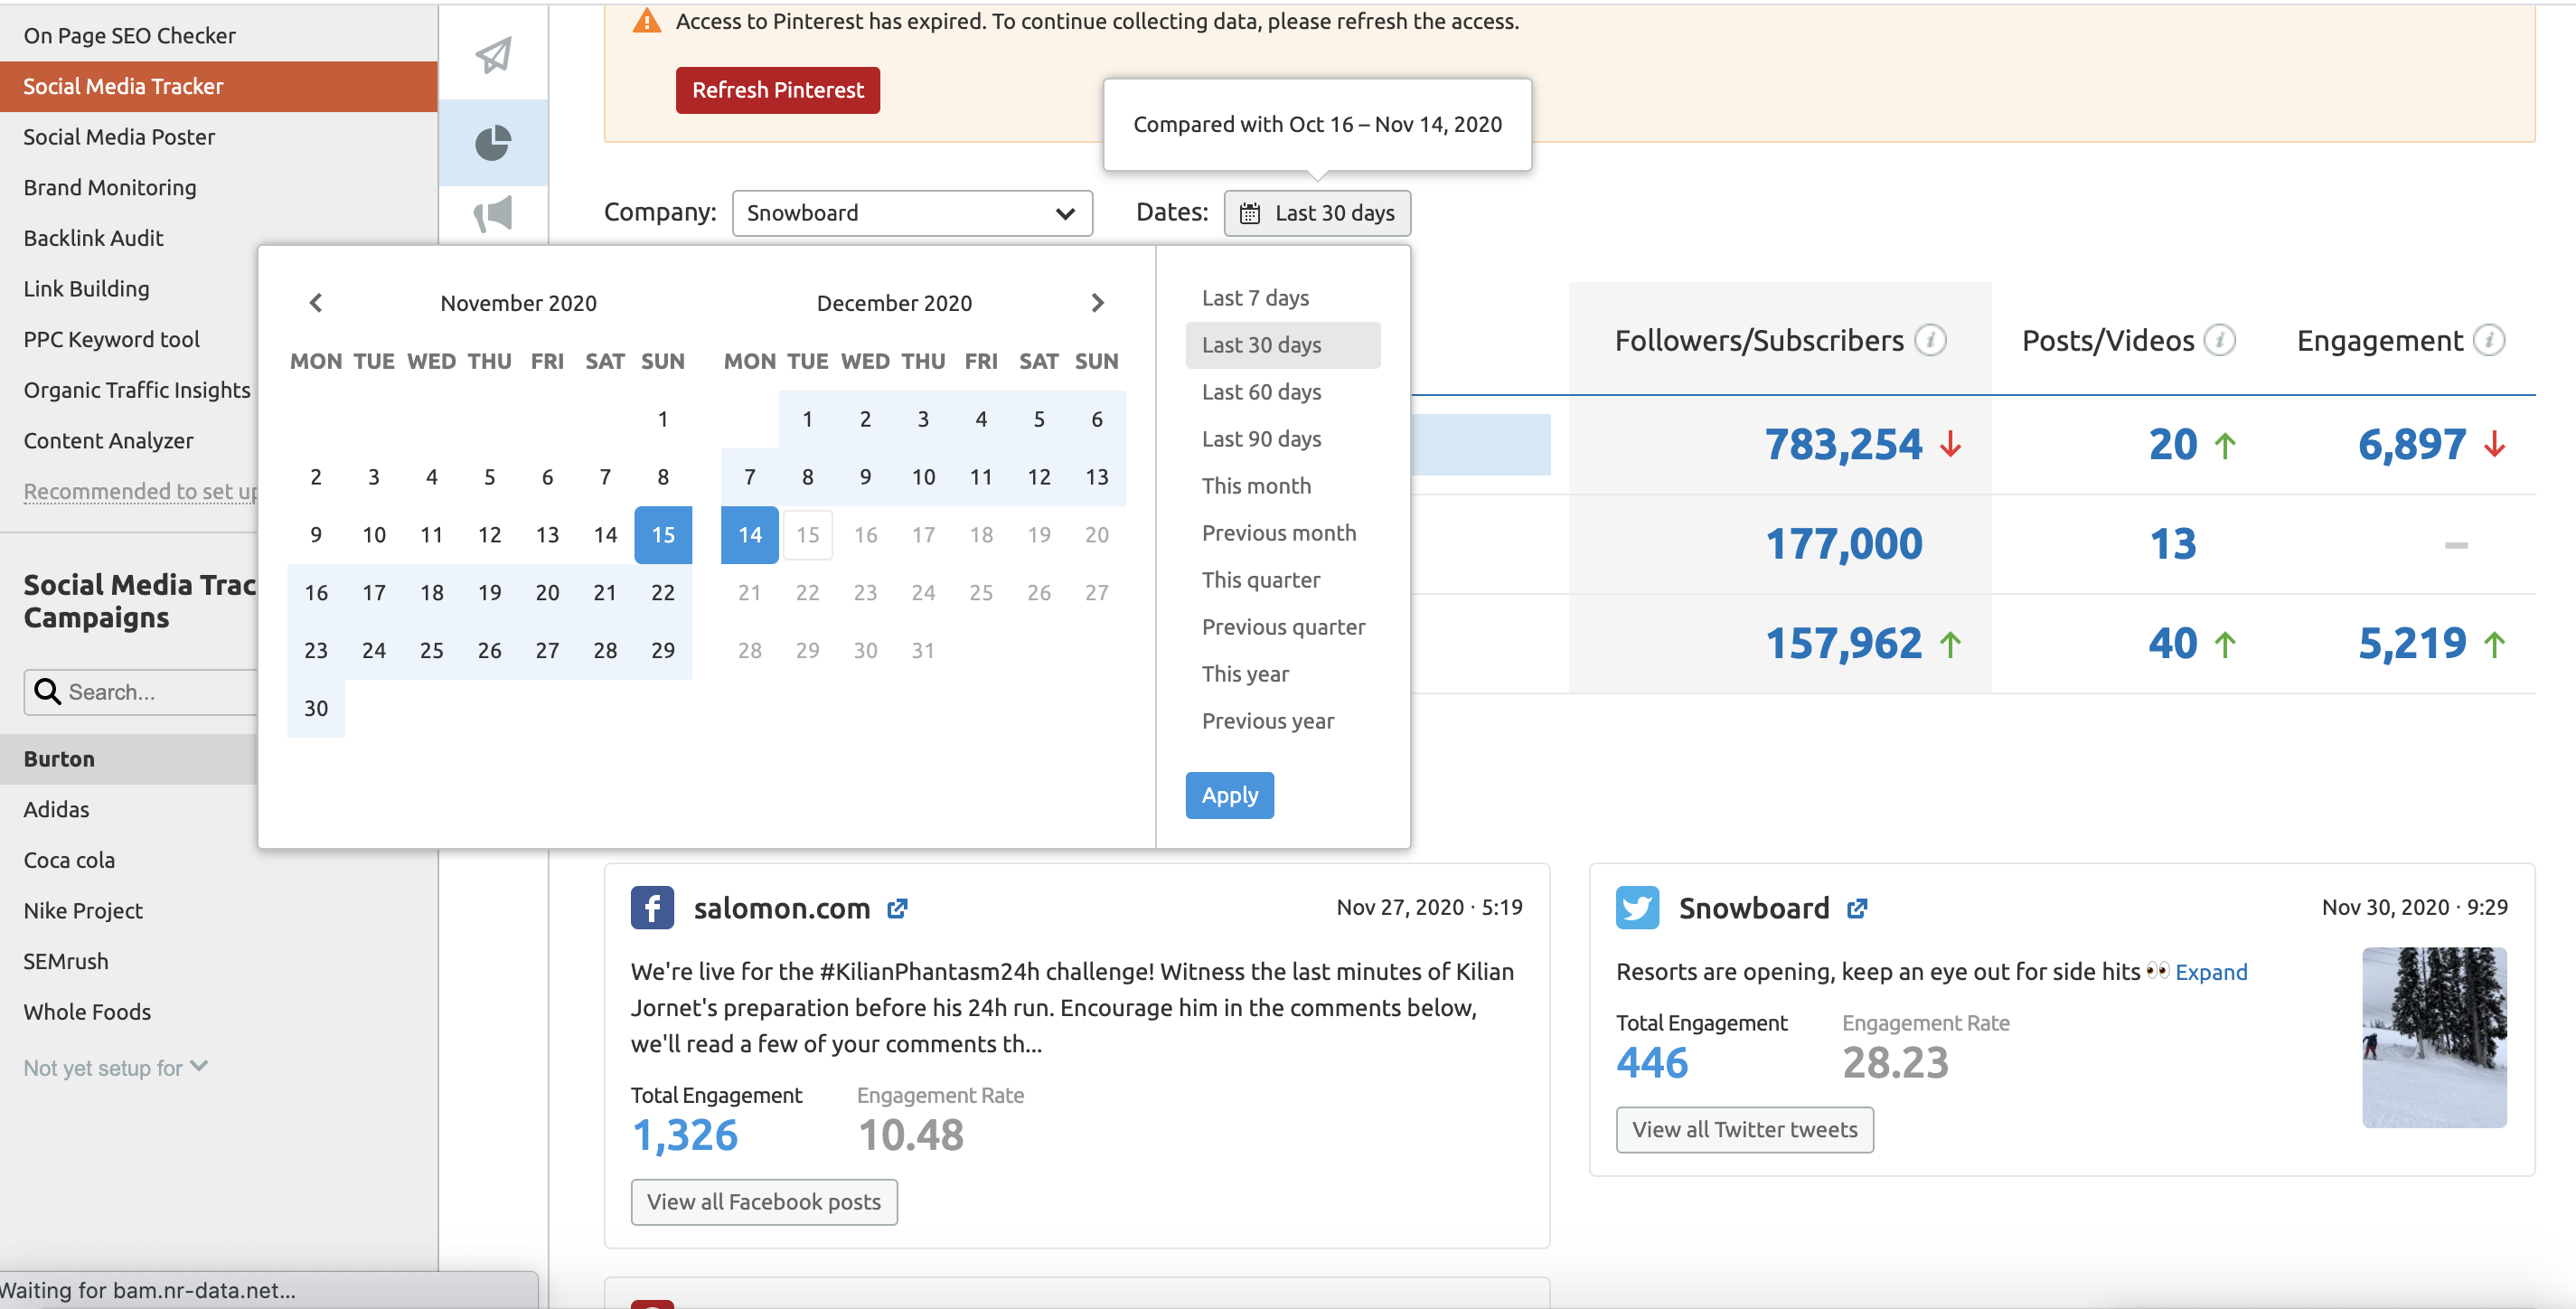
Task: Select Content Analyzer menu item
Action: pyautogui.click(x=108, y=439)
